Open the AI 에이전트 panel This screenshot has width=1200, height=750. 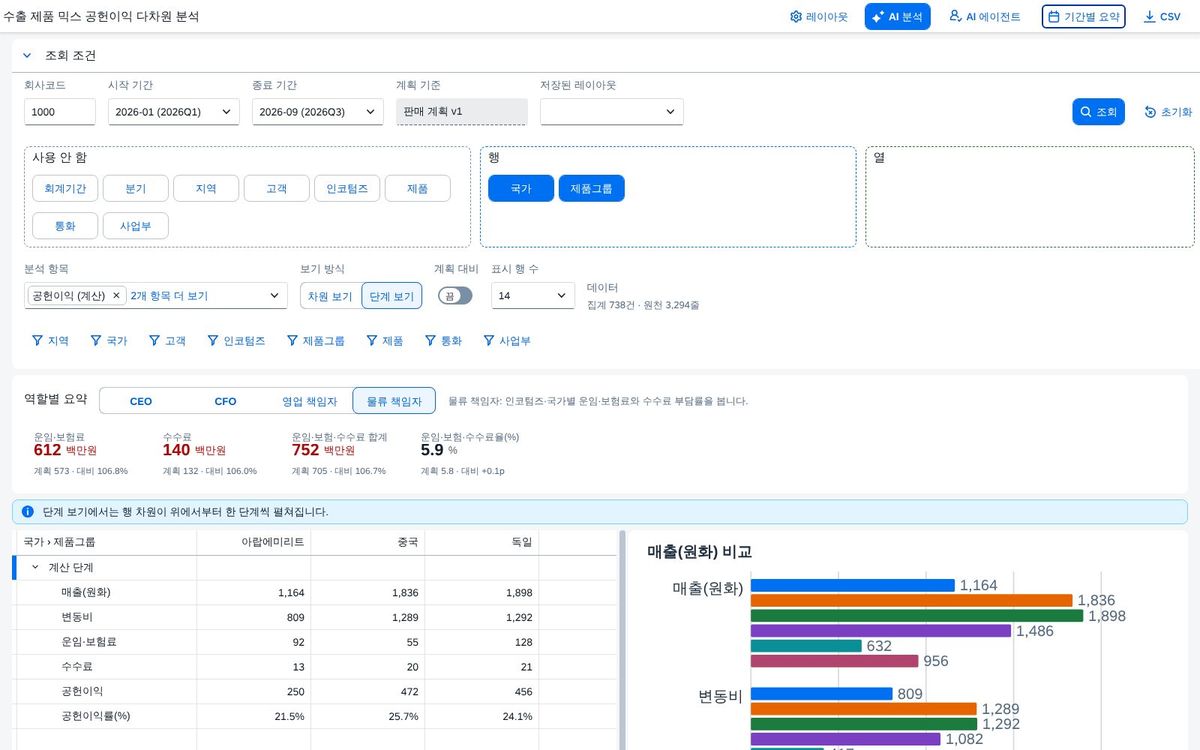coord(985,17)
